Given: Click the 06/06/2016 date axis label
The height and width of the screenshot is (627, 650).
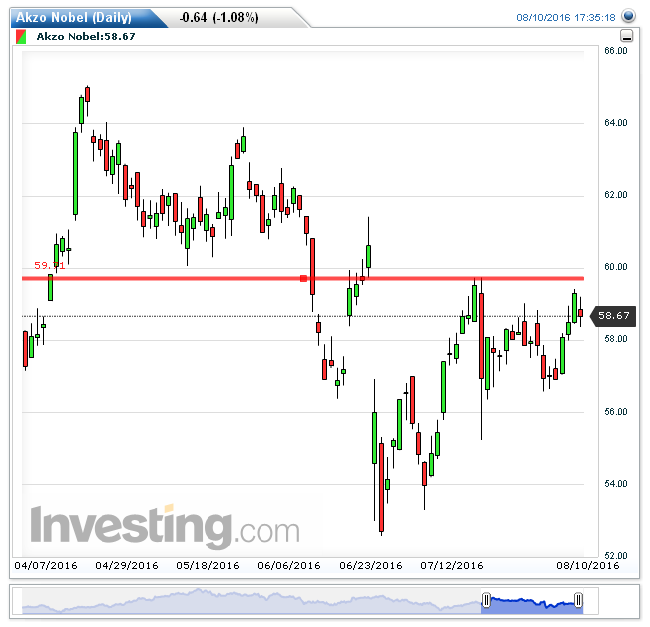Looking at the screenshot, I should click(x=289, y=566).
